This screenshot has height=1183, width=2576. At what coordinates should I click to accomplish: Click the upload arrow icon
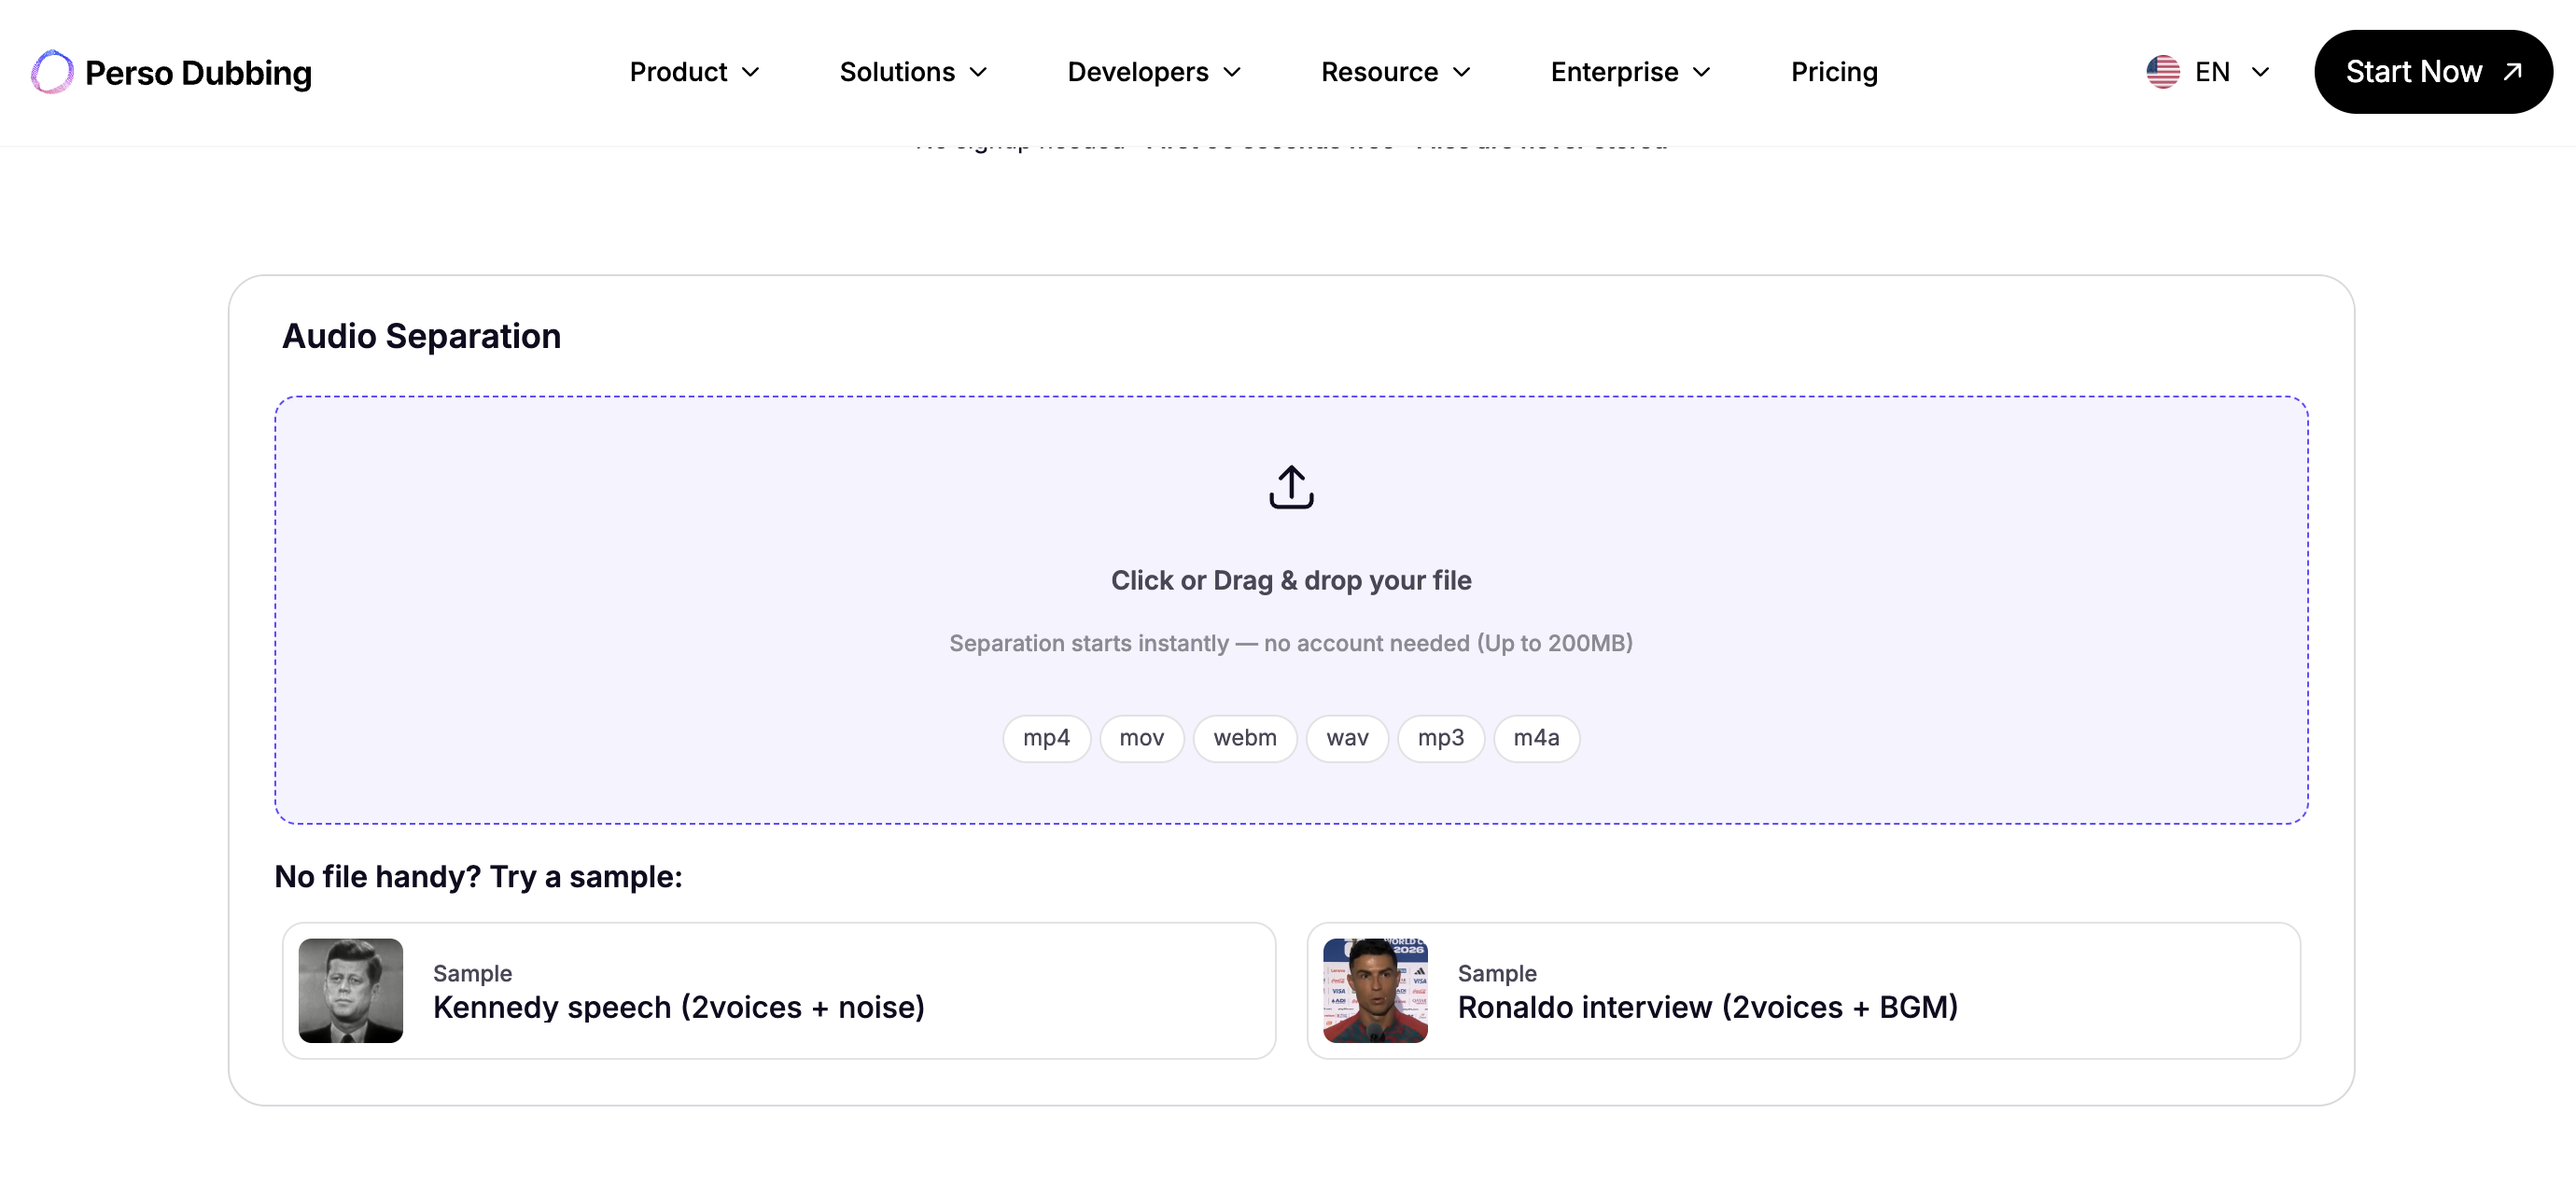click(x=1291, y=487)
